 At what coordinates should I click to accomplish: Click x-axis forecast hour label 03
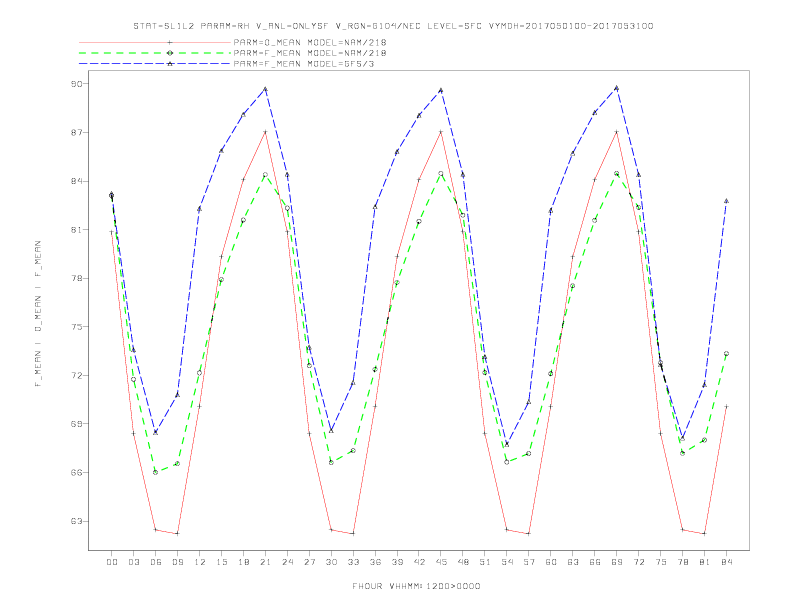click(x=134, y=562)
